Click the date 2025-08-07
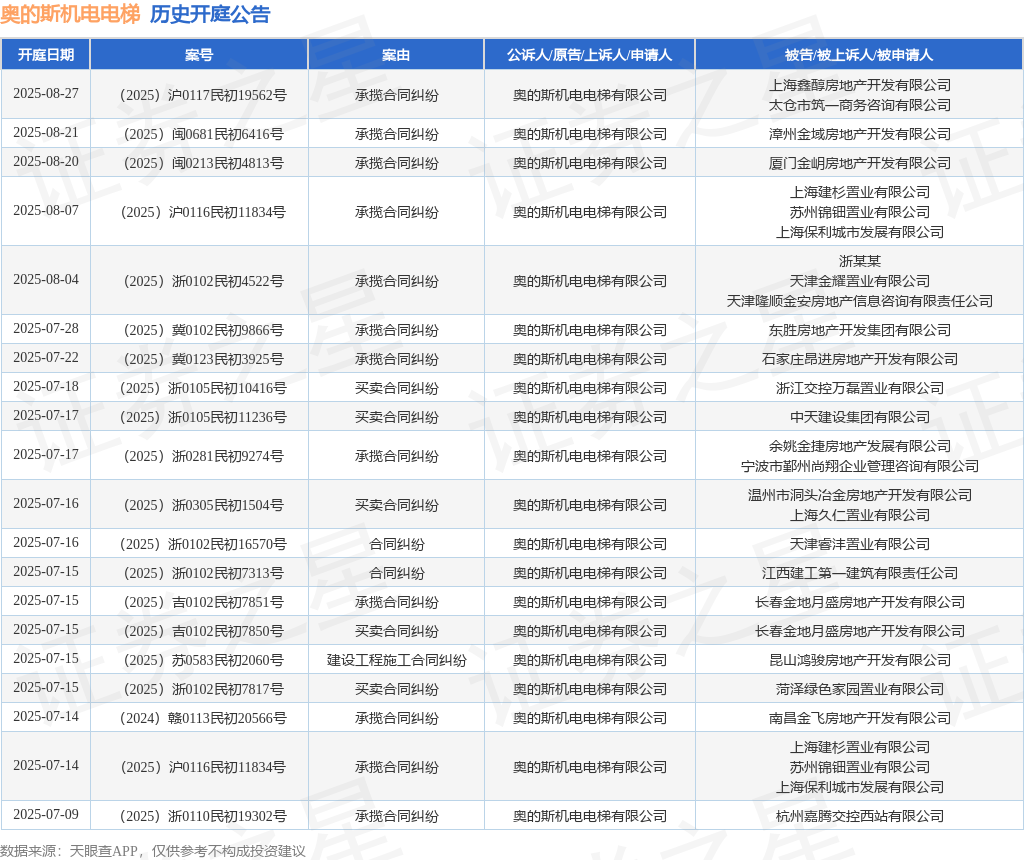 click(46, 210)
